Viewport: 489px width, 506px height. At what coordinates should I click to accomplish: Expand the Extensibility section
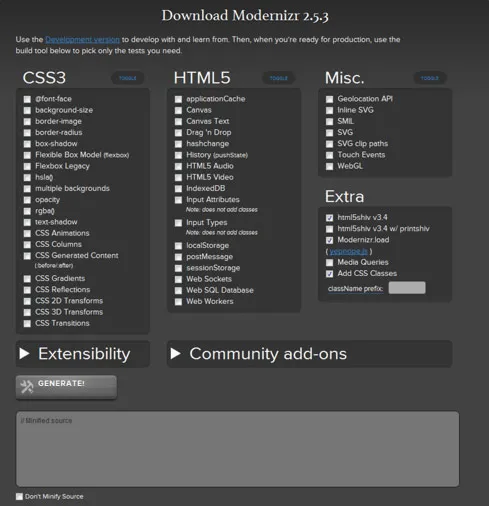pos(83,354)
